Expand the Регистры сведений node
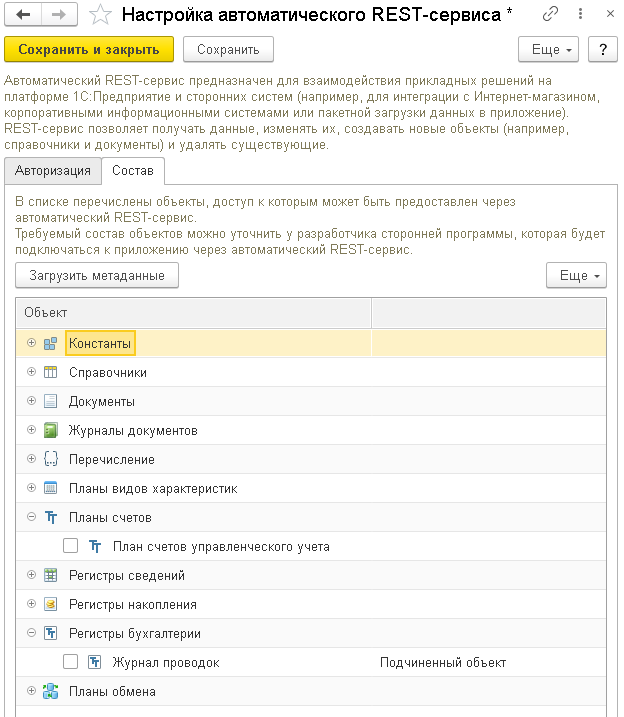The width and height of the screenshot is (624, 717). pyautogui.click(x=31, y=574)
